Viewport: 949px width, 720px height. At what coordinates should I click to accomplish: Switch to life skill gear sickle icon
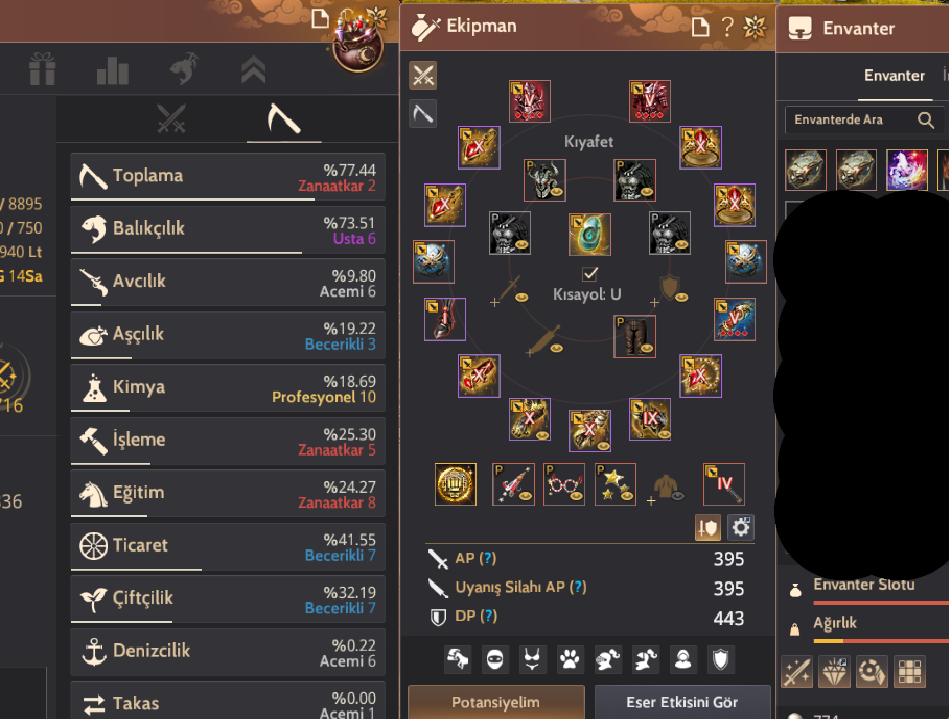tap(423, 113)
